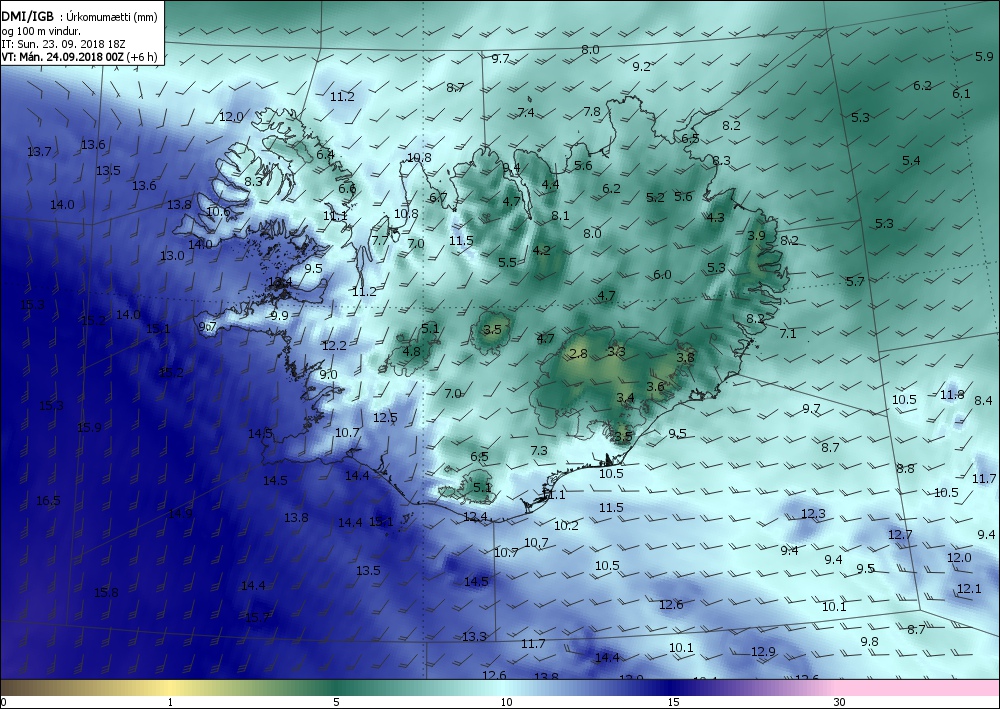Select the 7.7 value in the northwest fjord

tap(380, 240)
